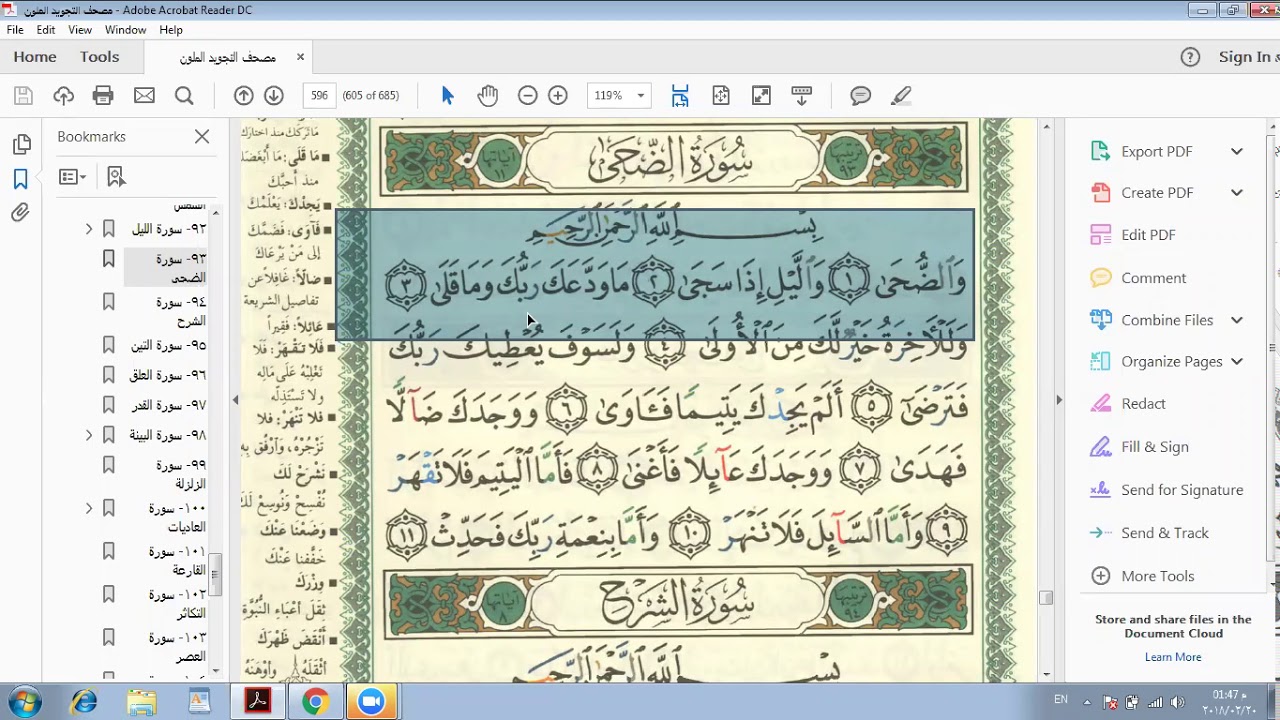Open bookmarks options dropdown
The image size is (1280, 720).
(x=72, y=177)
